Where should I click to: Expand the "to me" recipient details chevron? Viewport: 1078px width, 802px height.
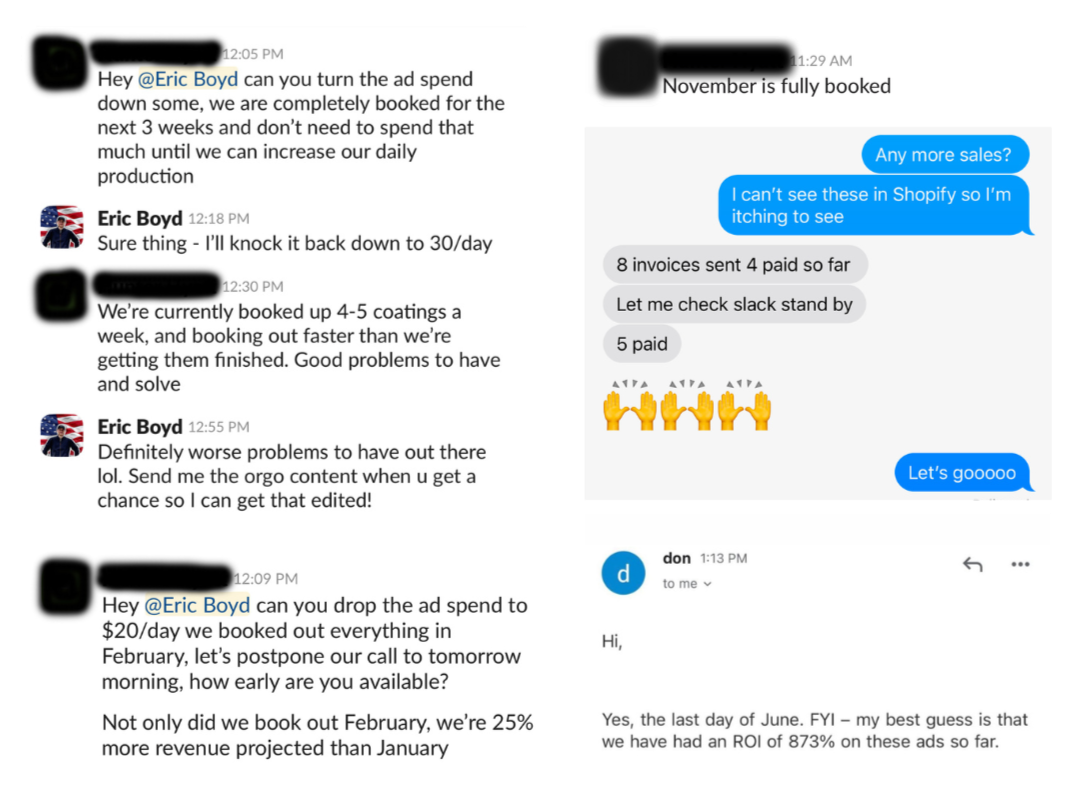[708, 584]
